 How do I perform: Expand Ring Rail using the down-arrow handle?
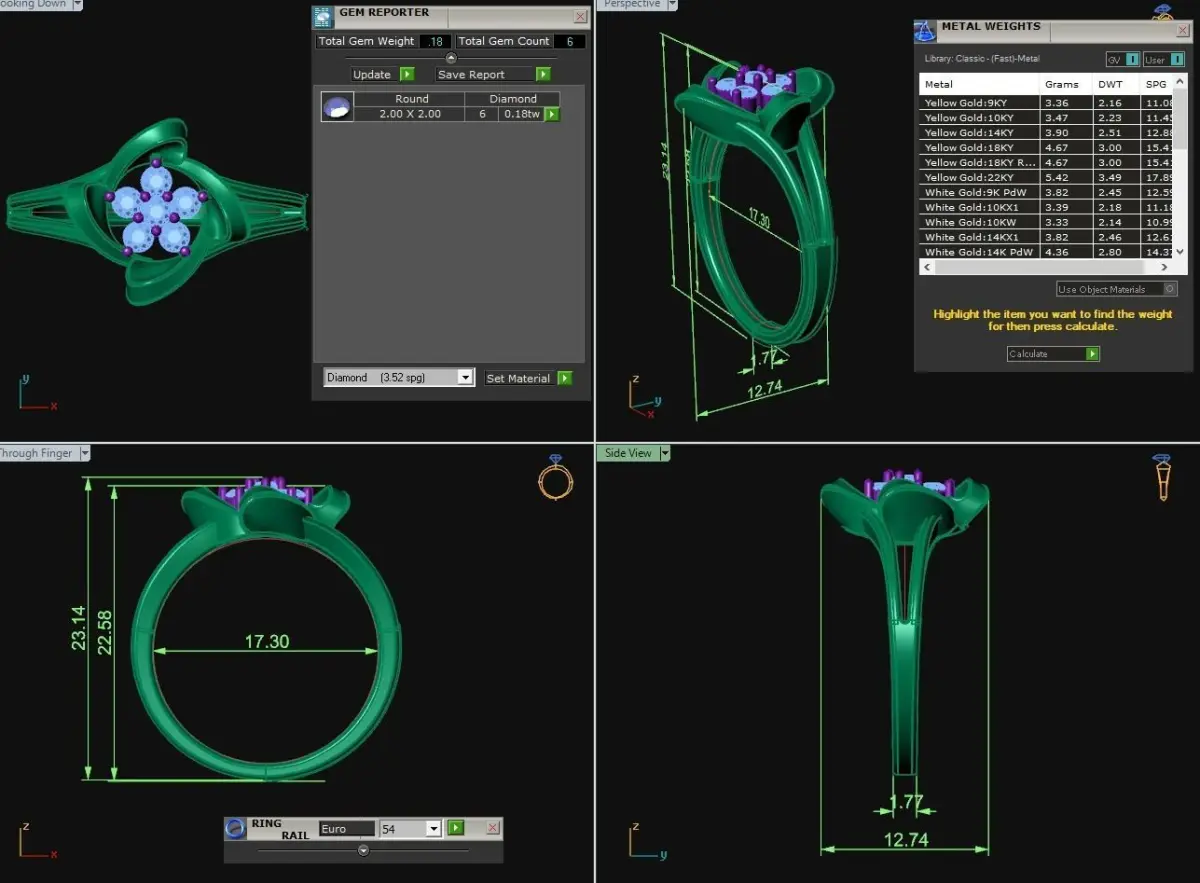pos(363,850)
